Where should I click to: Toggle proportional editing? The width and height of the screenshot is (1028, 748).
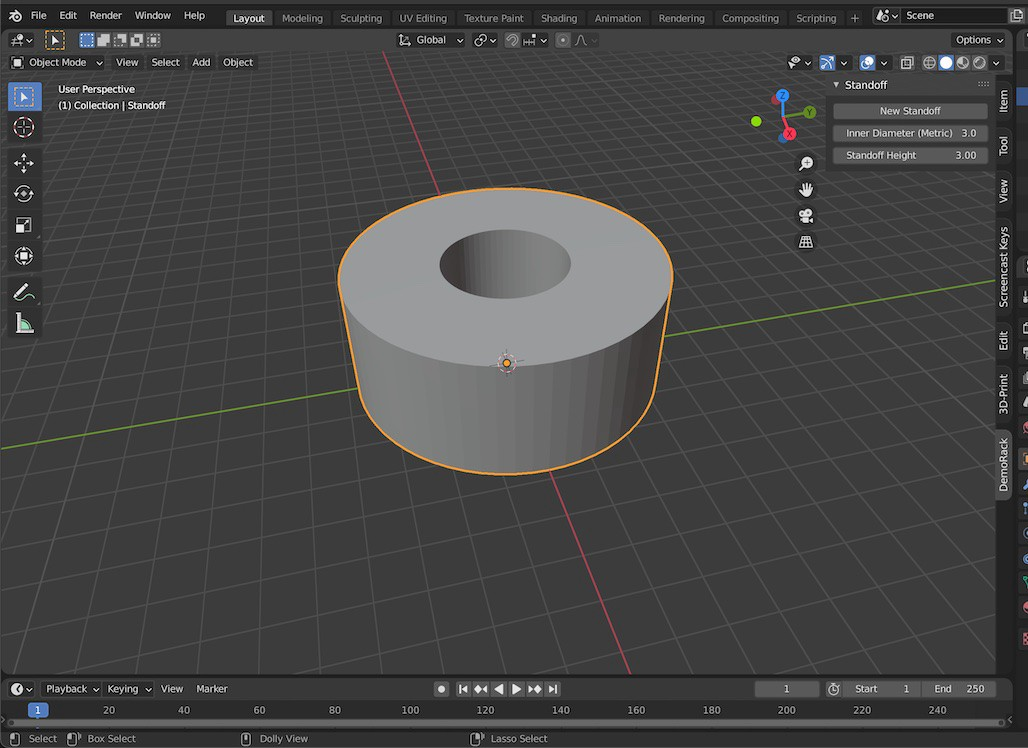point(563,40)
